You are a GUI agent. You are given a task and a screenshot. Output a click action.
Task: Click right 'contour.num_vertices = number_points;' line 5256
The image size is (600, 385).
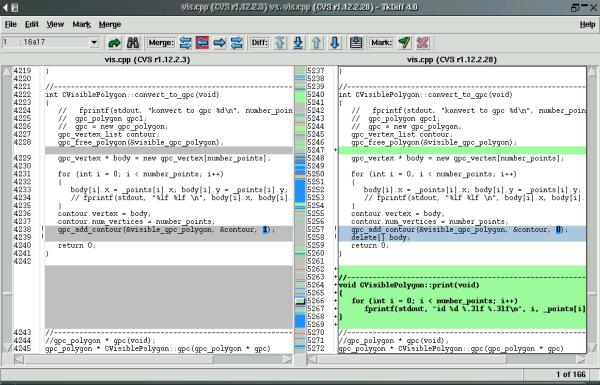pos(430,222)
